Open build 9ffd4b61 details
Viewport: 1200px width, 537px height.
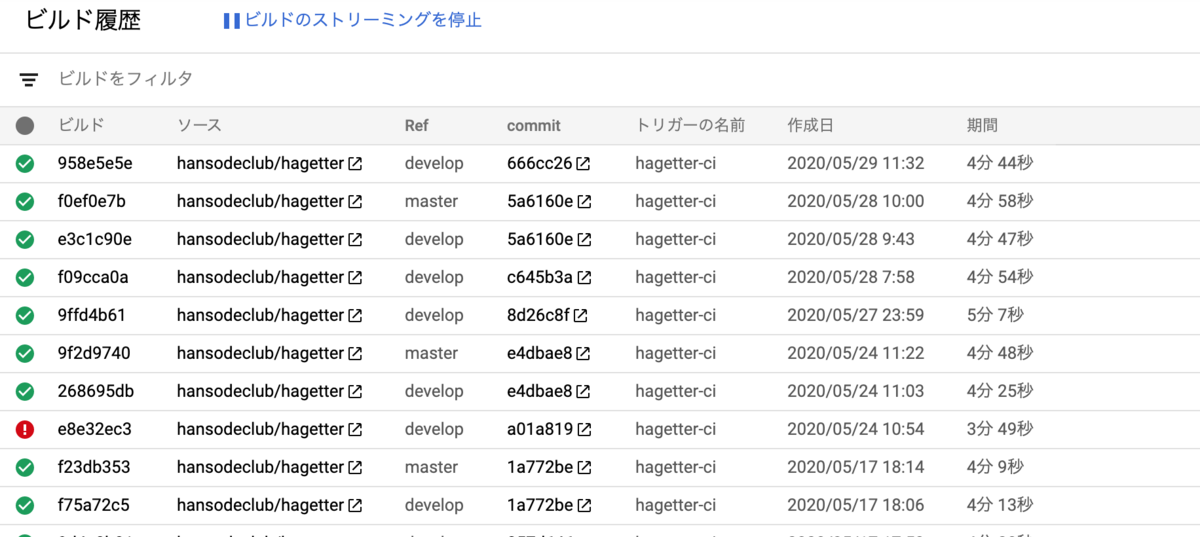pyautogui.click(x=92, y=315)
